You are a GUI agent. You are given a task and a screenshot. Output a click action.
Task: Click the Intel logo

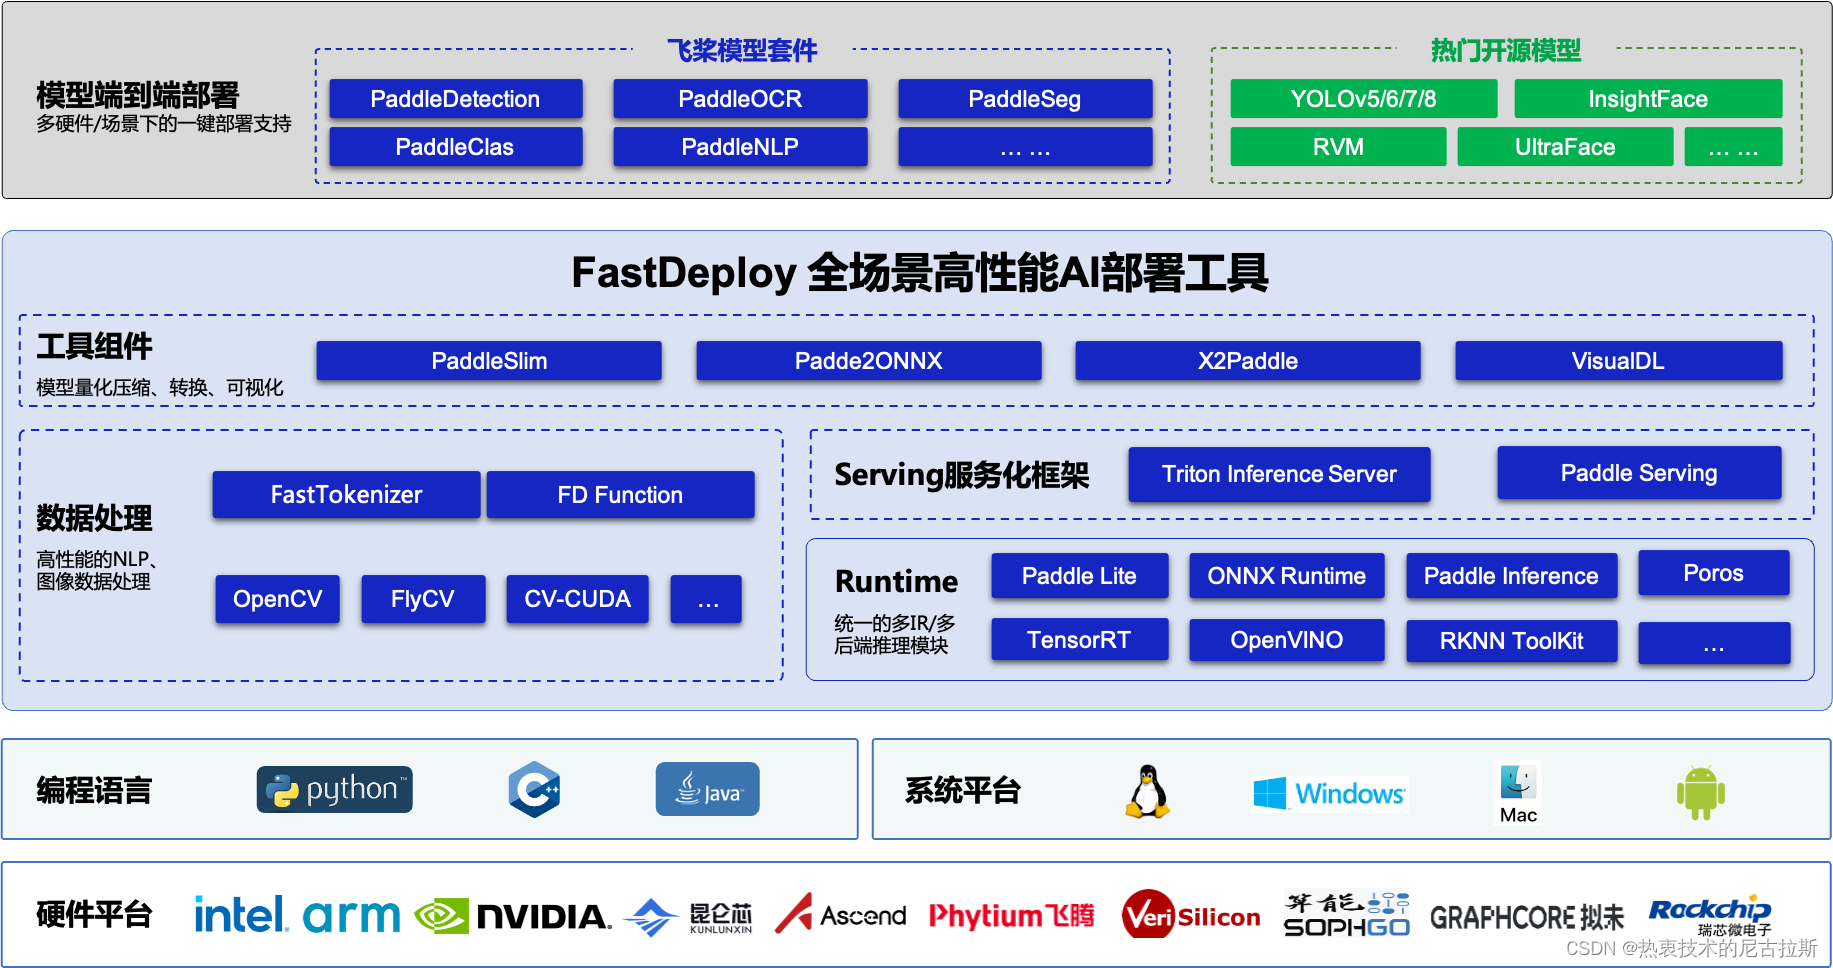point(241,914)
